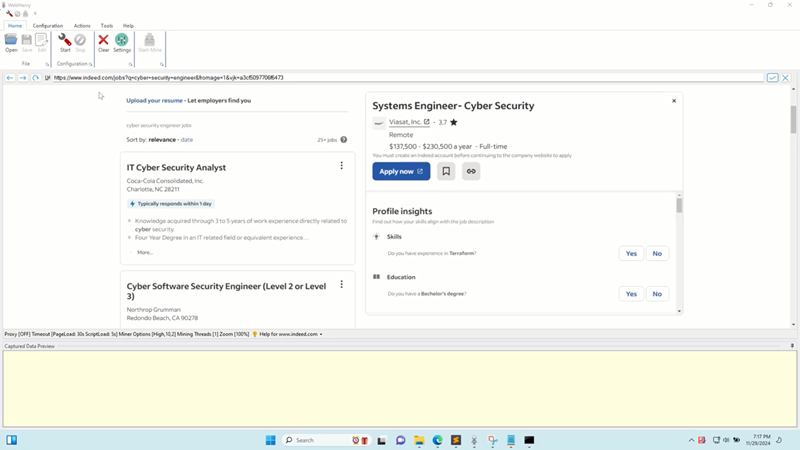Open the Tools ribbon tab

[106, 26]
